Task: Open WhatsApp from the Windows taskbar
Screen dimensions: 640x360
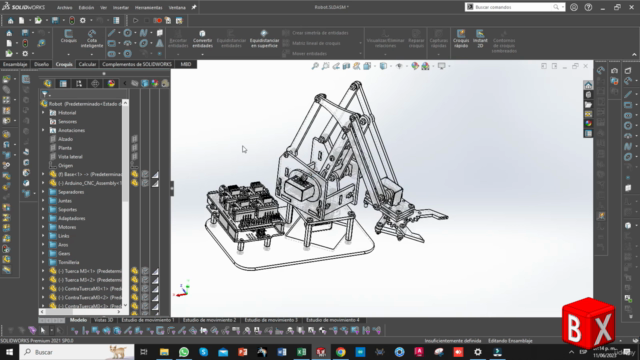Action: [184, 352]
